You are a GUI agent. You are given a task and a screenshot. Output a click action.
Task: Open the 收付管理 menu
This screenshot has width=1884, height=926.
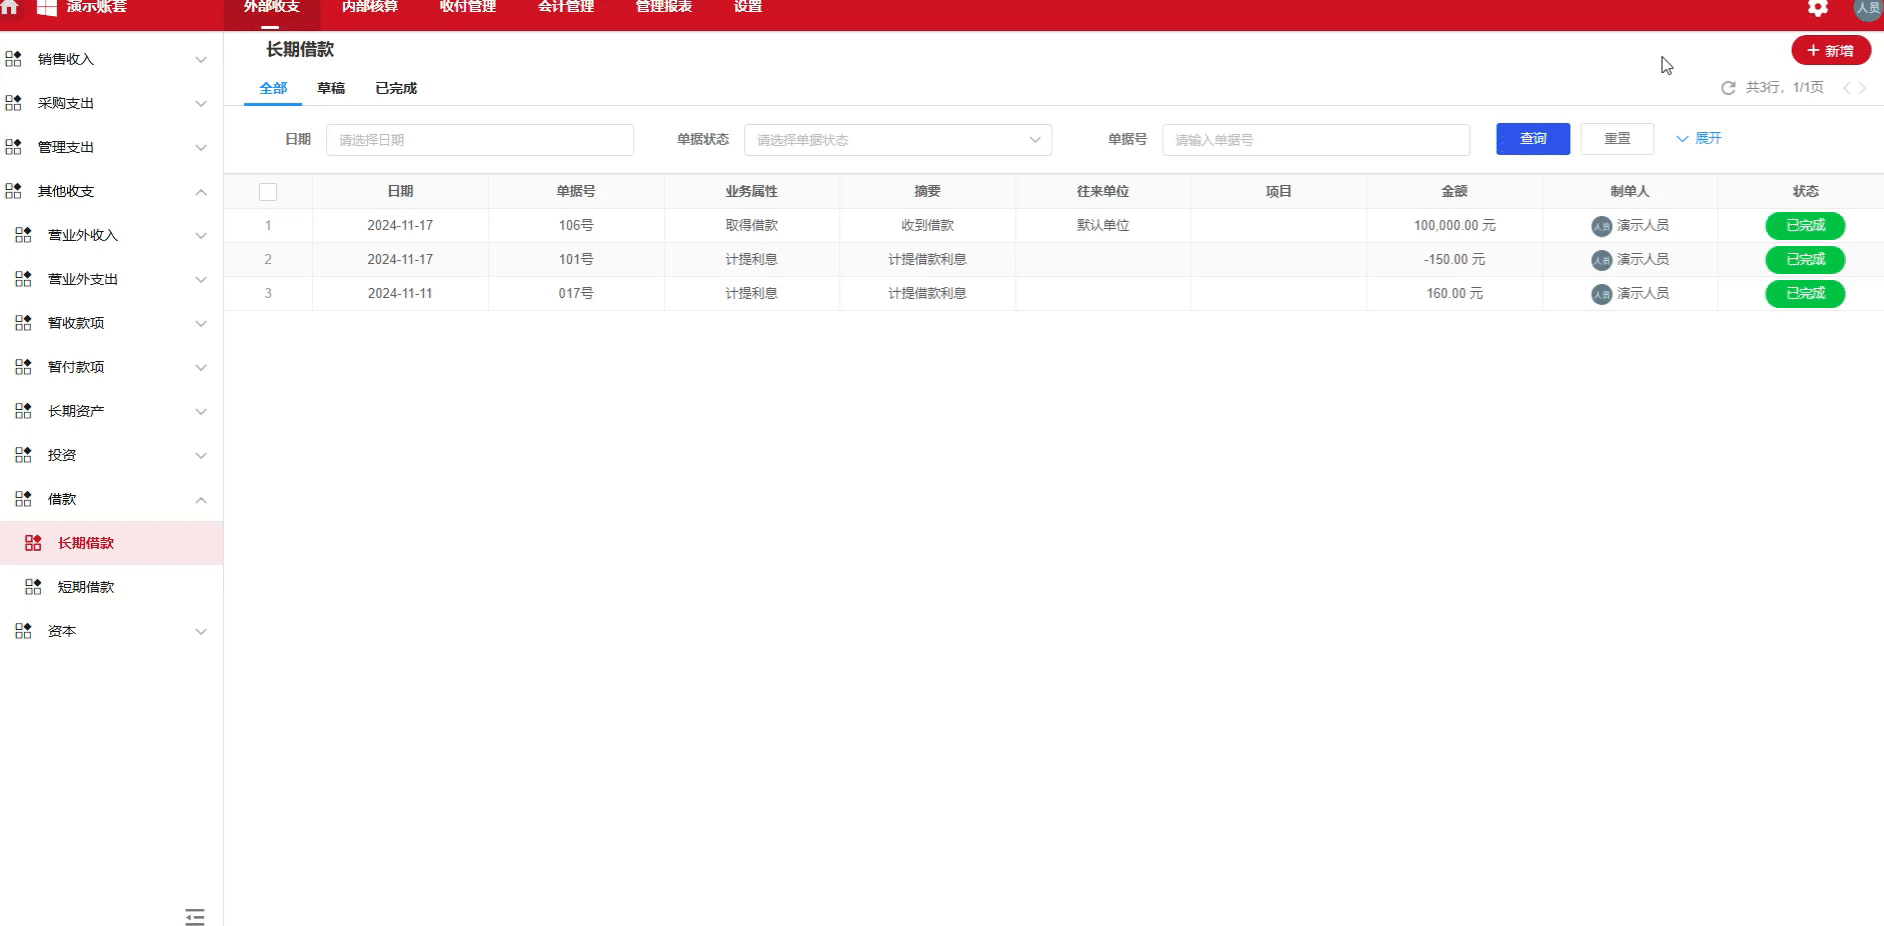[x=466, y=6]
